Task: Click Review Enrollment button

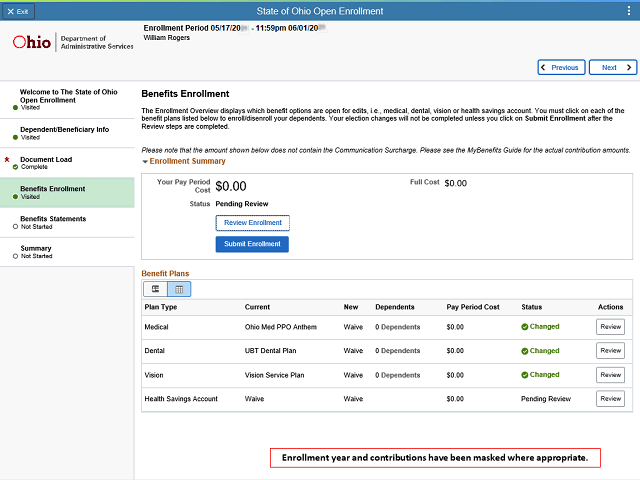Action: [x=253, y=223]
